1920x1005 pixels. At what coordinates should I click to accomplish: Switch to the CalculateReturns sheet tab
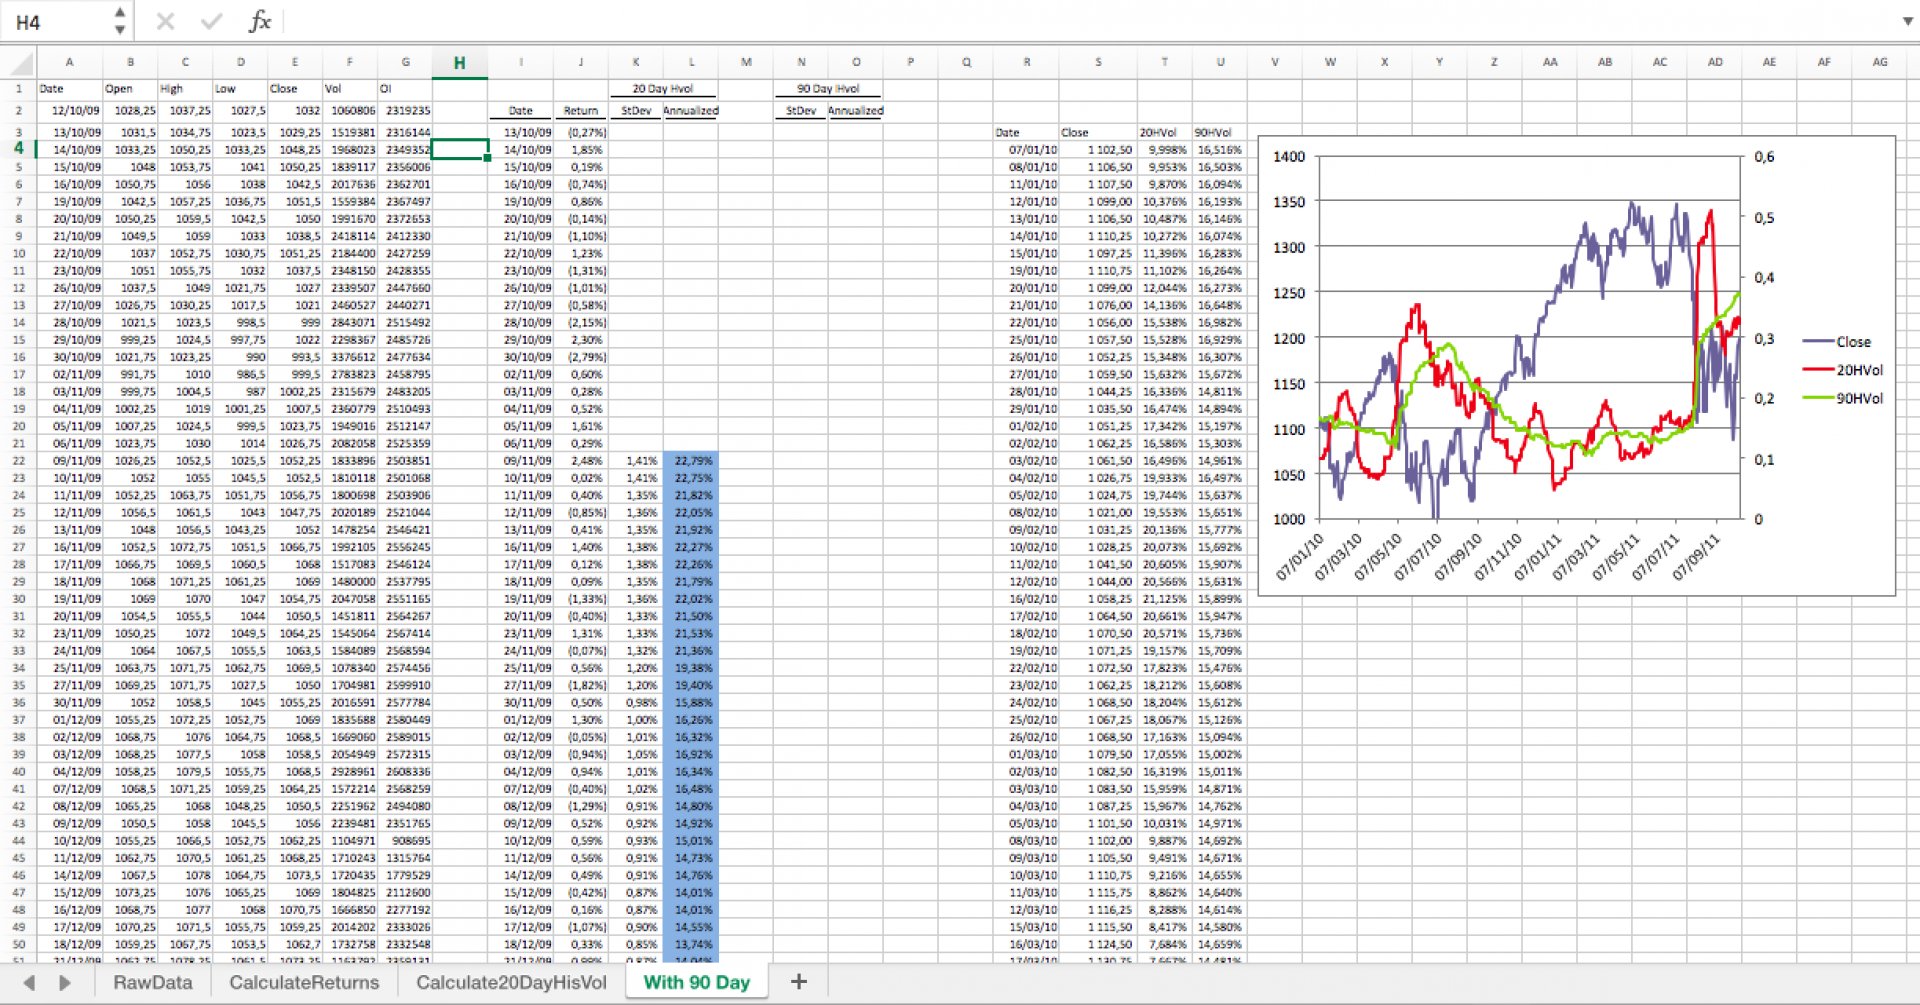(x=304, y=982)
